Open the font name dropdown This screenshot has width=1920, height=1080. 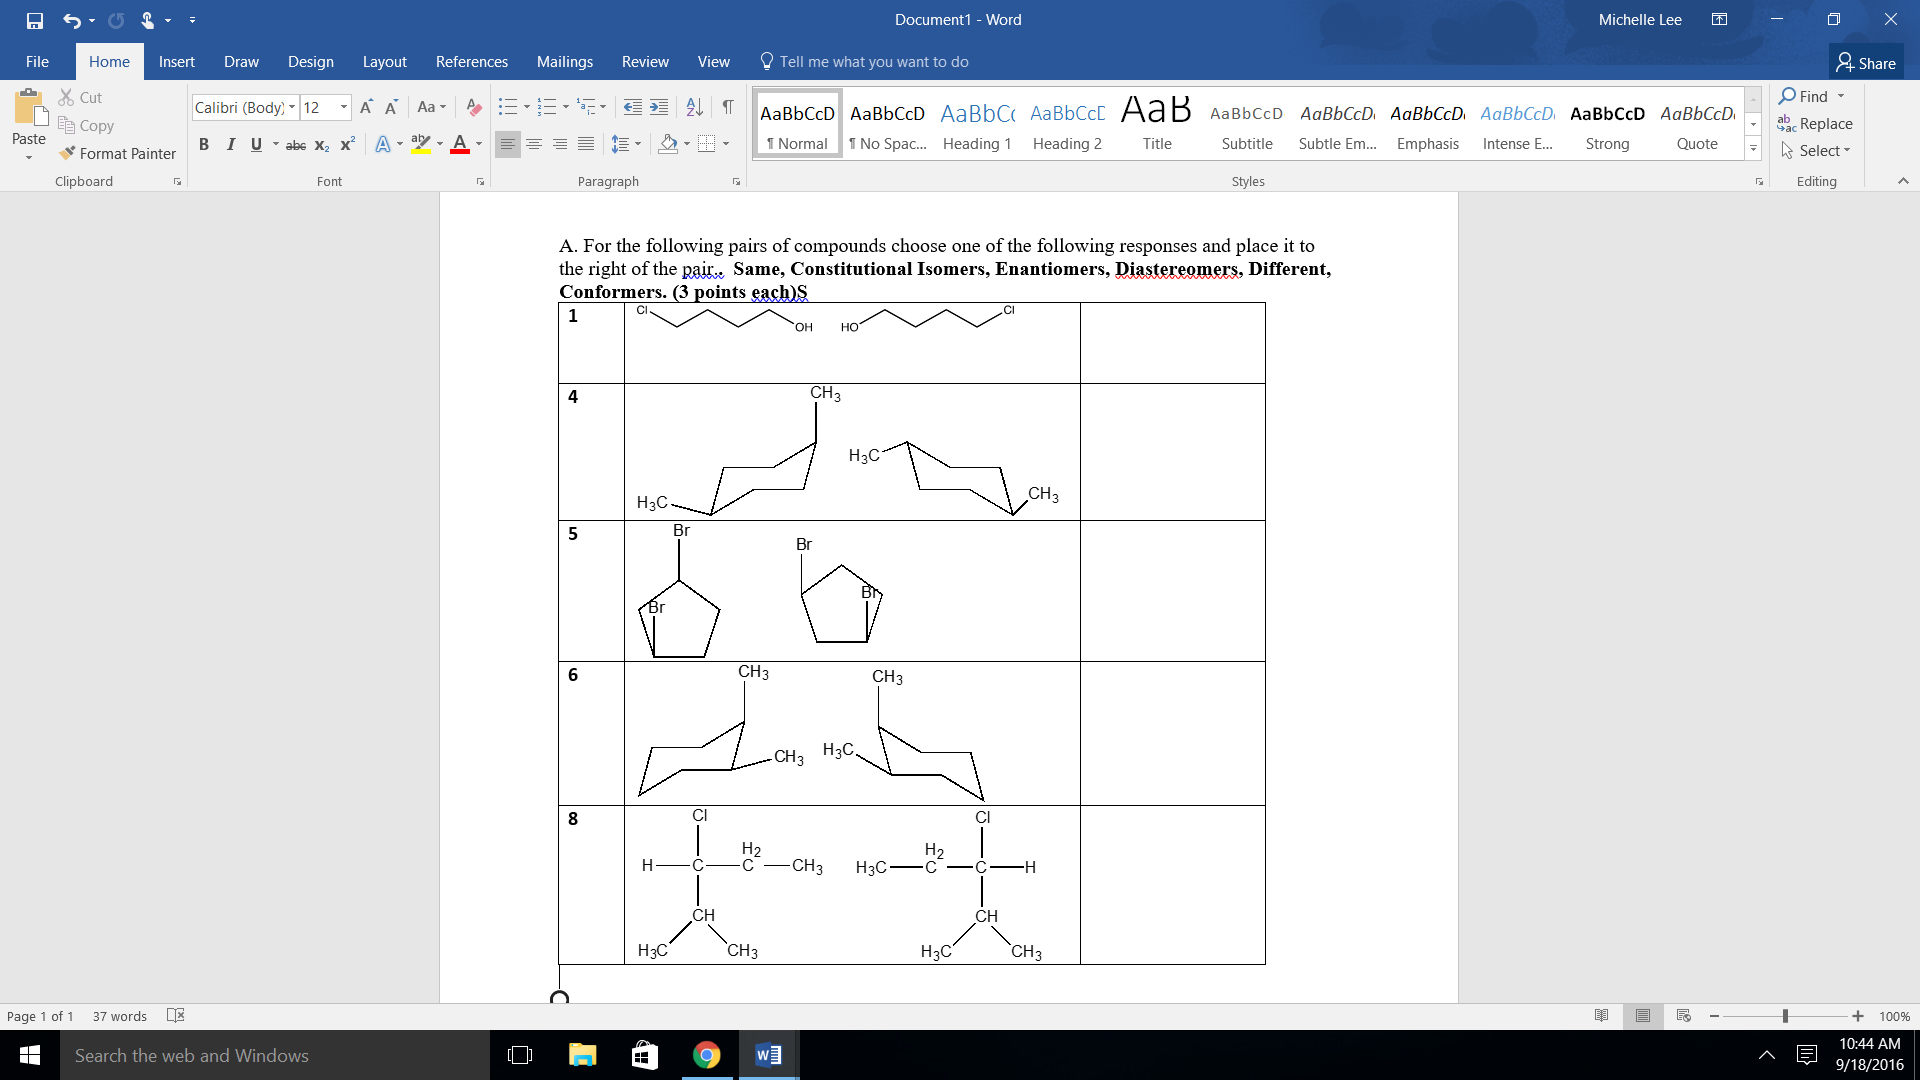tap(292, 107)
